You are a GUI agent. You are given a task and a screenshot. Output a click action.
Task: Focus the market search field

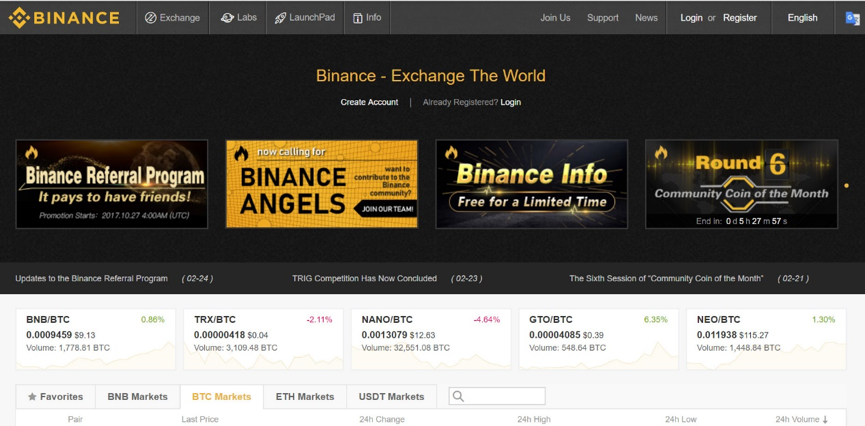tap(497, 396)
